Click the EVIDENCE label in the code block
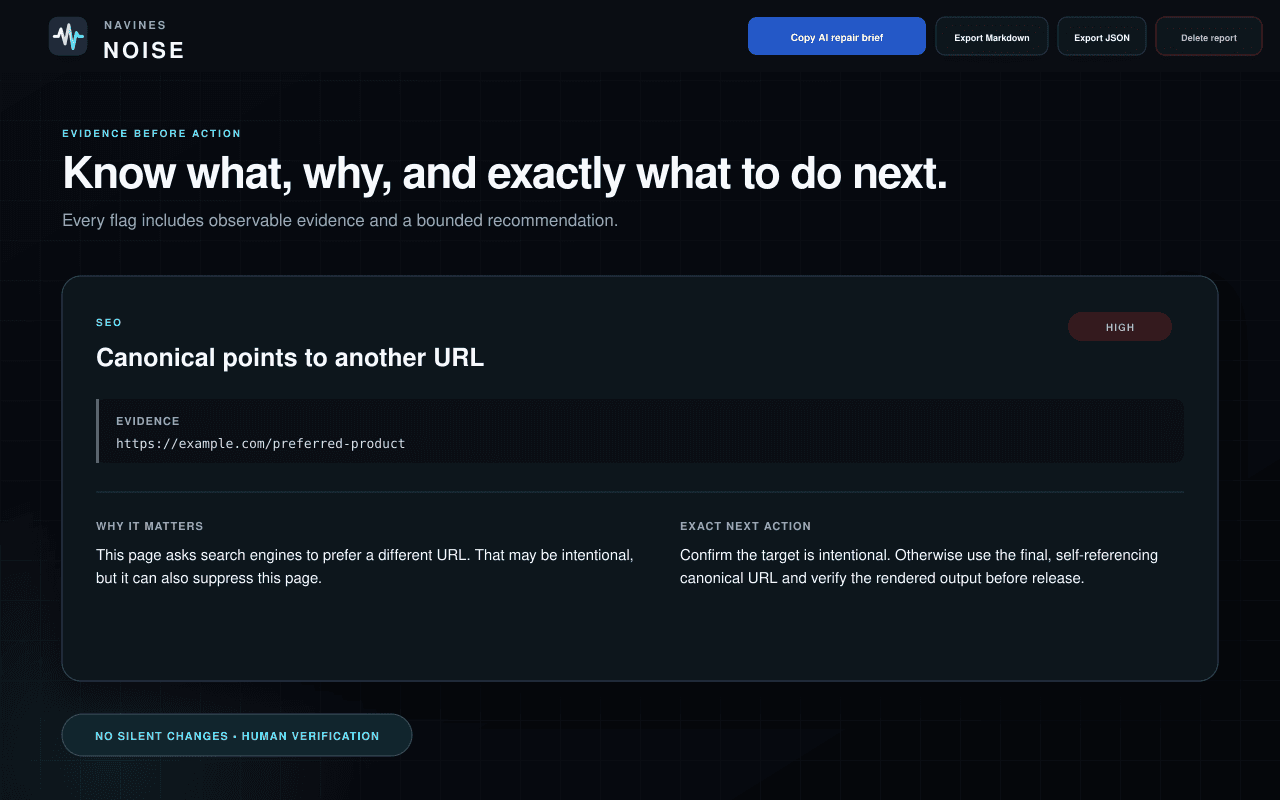The image size is (1280, 800). [x=148, y=421]
